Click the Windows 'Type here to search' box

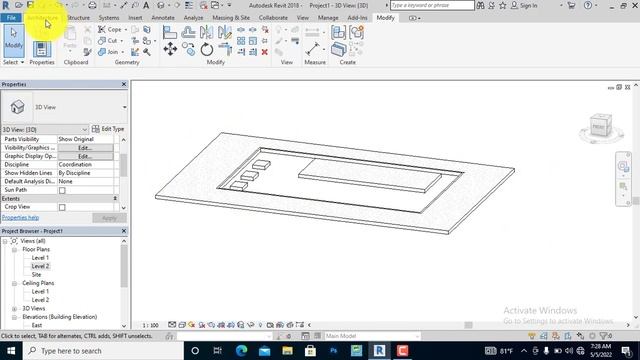(x=103, y=351)
